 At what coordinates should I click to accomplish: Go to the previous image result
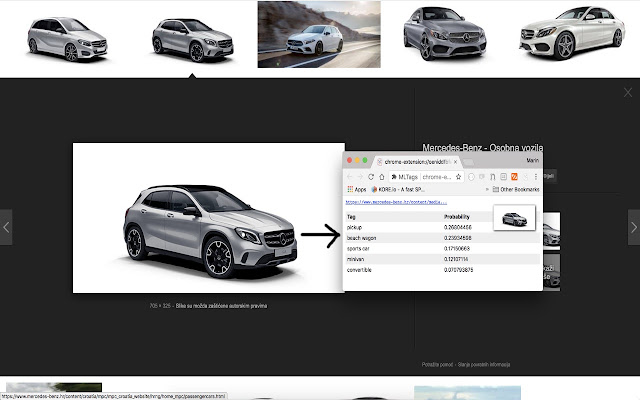(x=6, y=227)
